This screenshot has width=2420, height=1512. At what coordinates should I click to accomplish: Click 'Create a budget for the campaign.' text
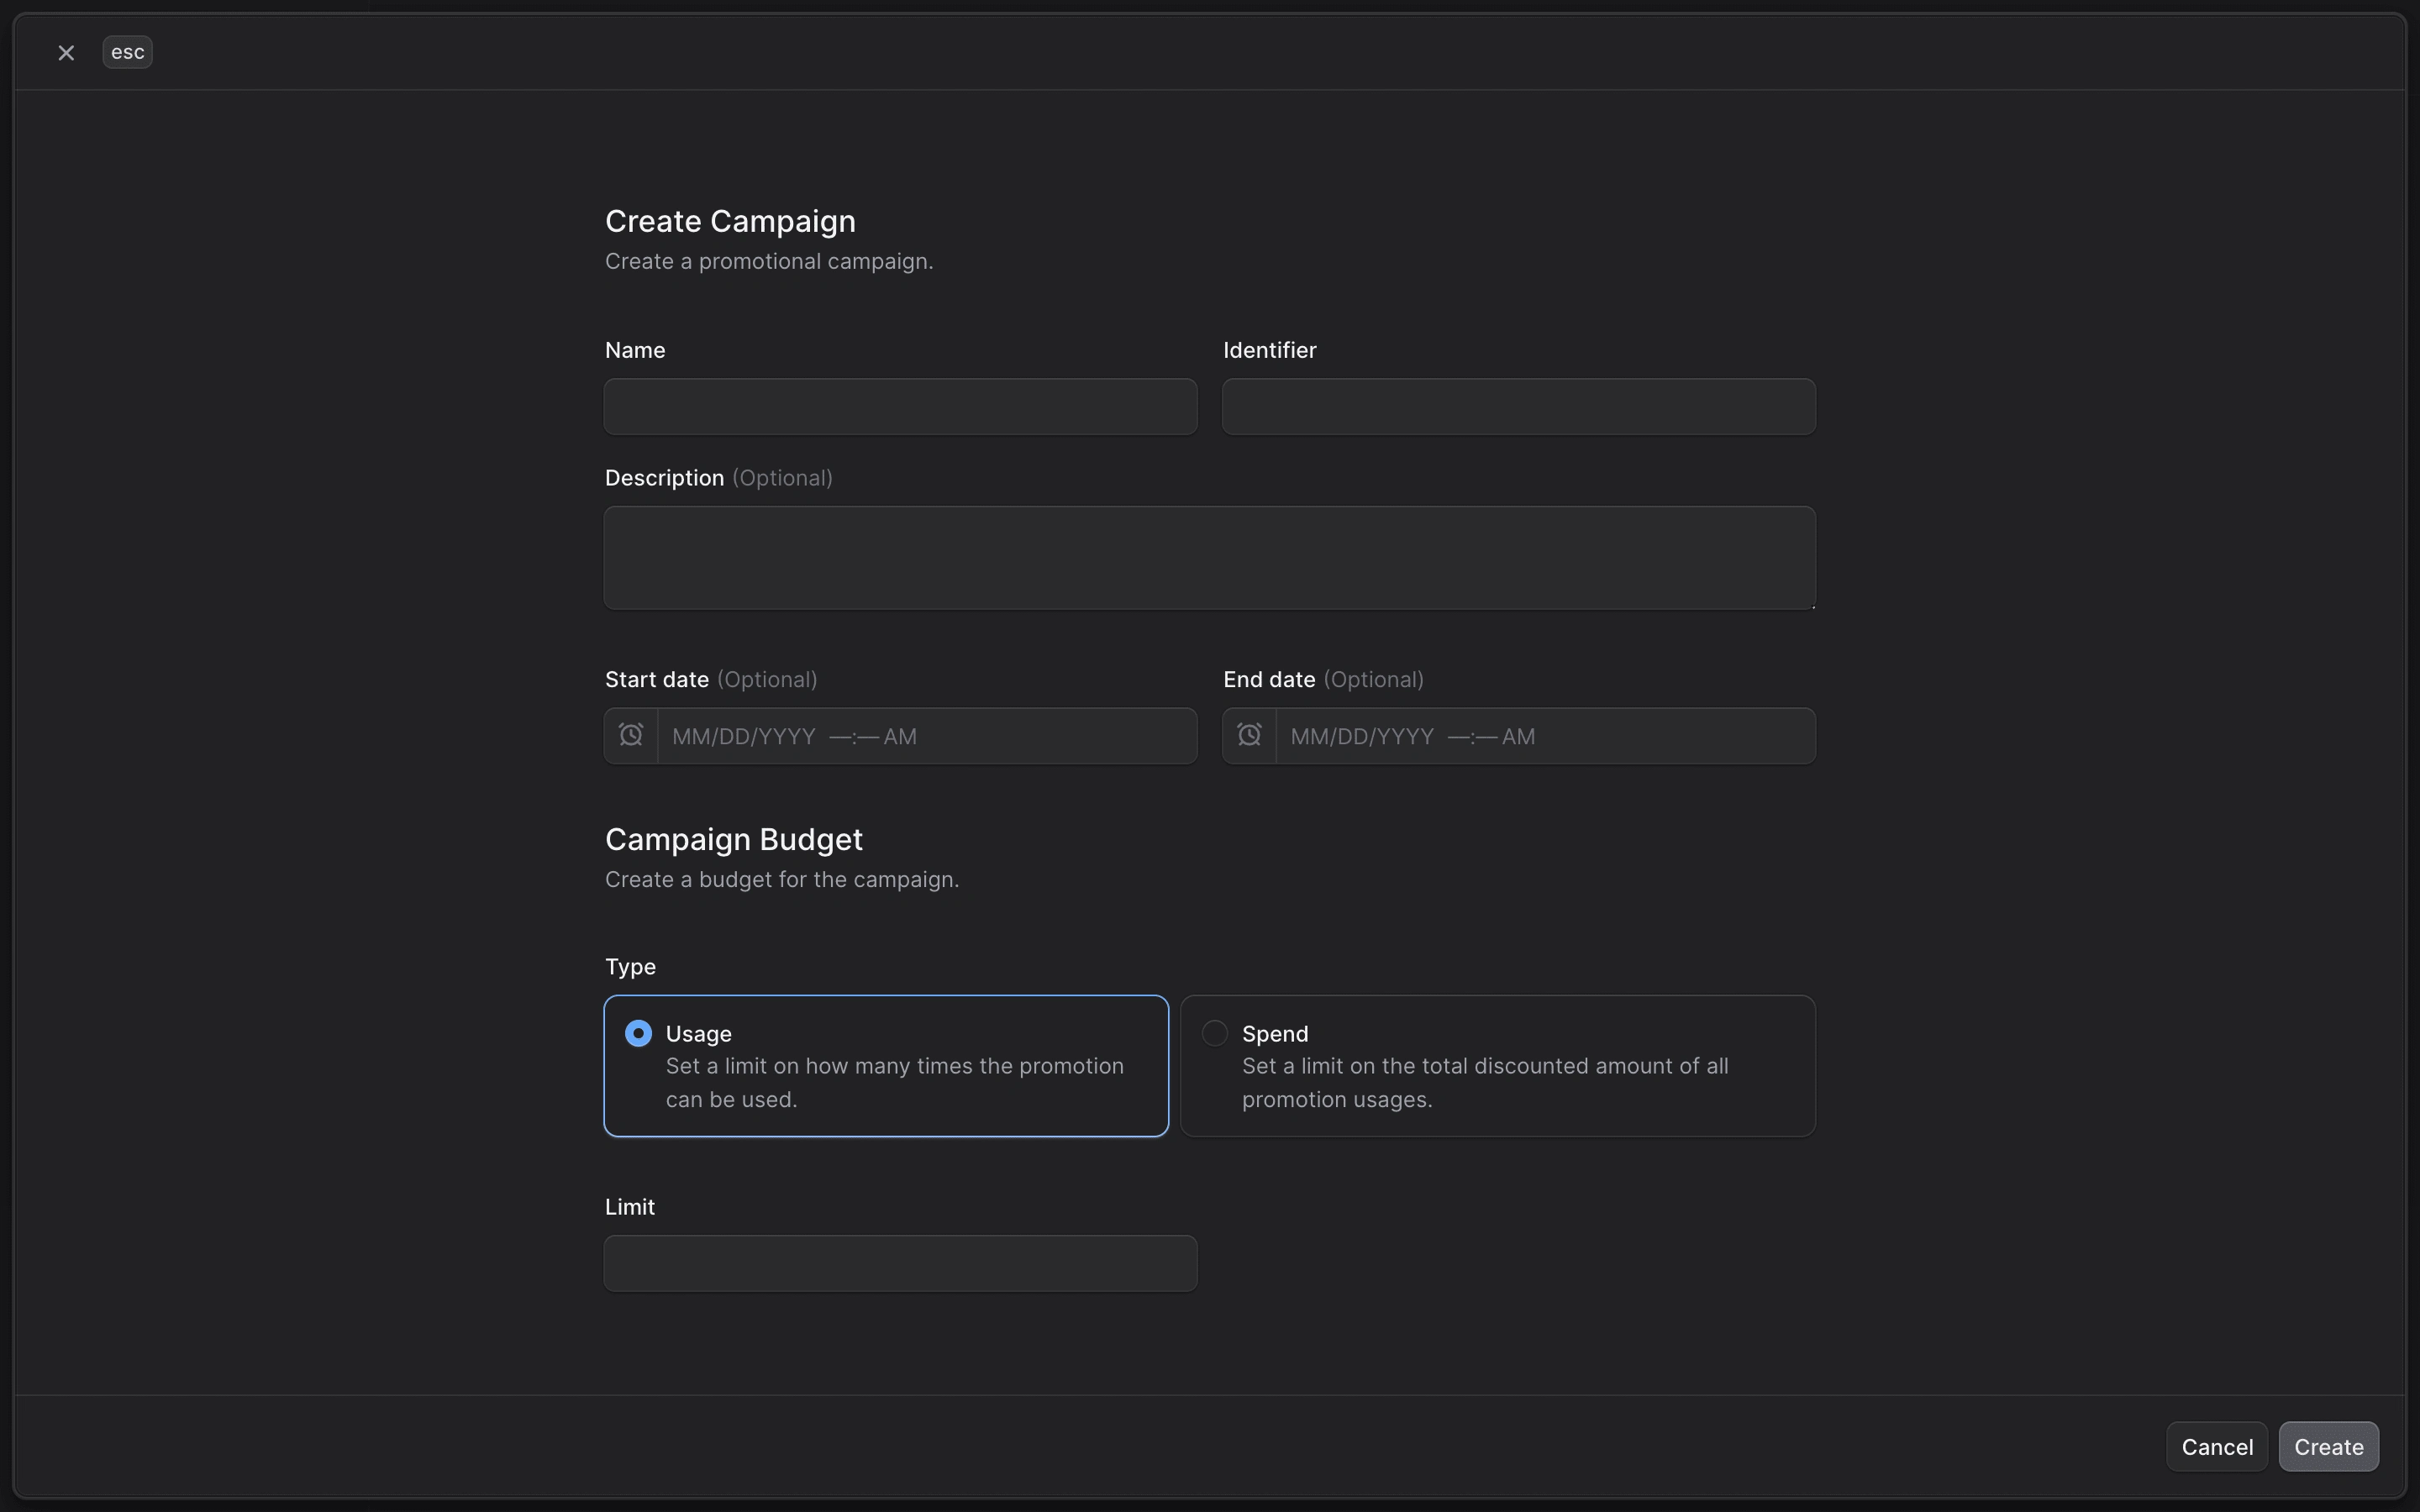[x=782, y=879]
